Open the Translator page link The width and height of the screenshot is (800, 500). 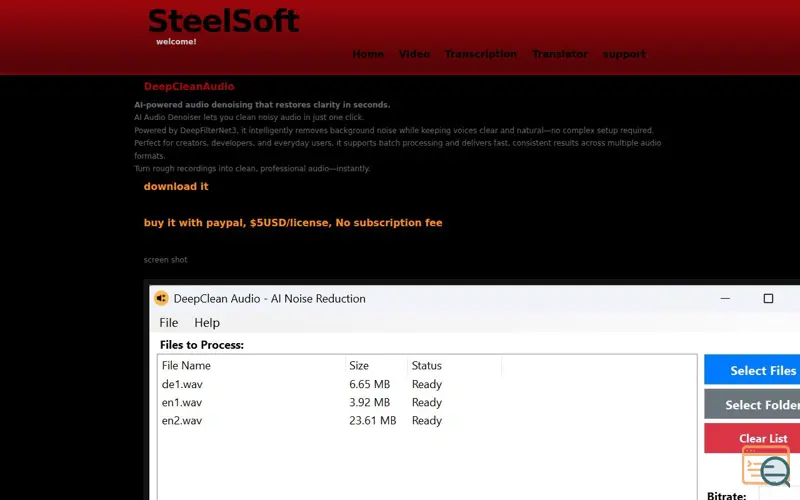(x=560, y=54)
